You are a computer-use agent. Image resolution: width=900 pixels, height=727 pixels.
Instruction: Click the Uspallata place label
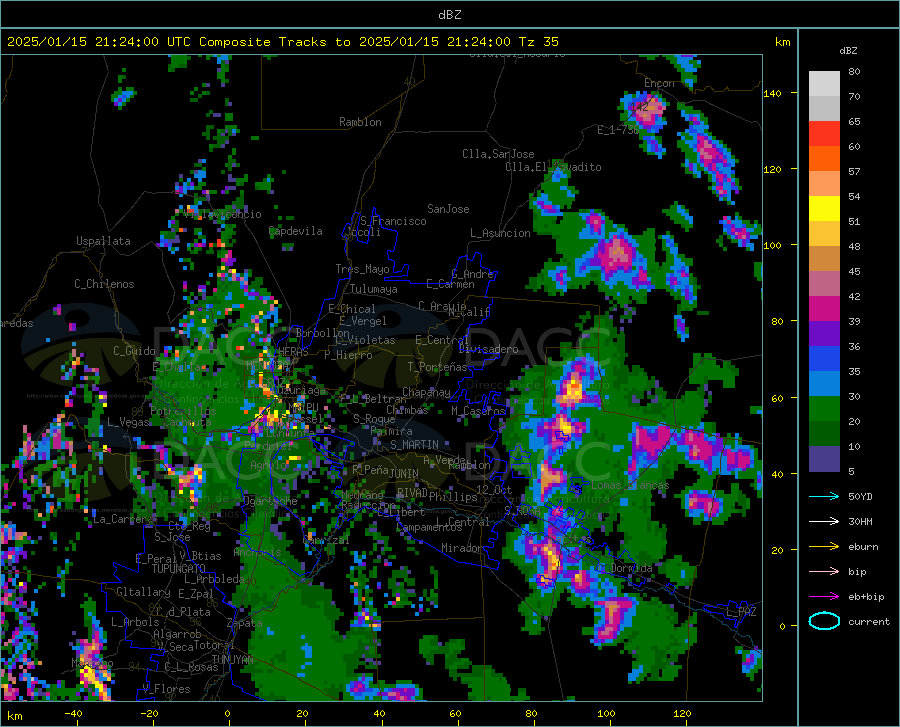[x=103, y=241]
